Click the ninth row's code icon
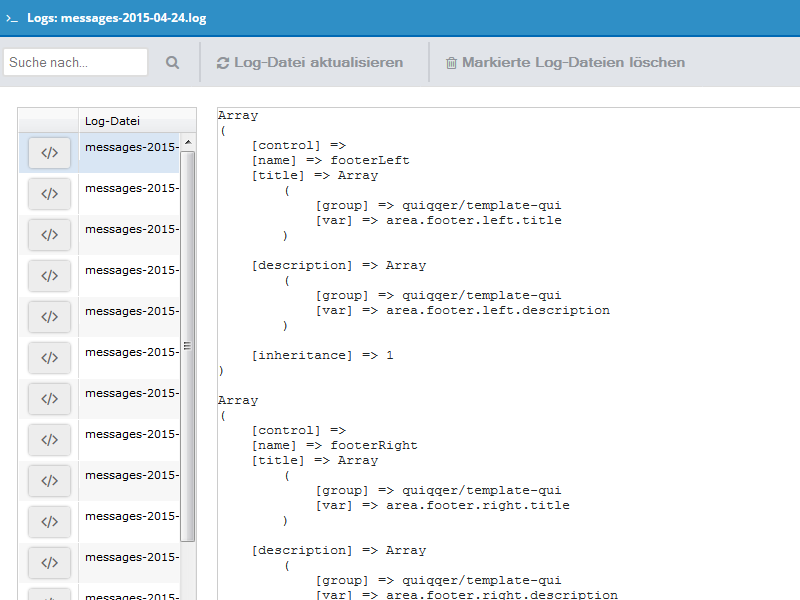The width and height of the screenshot is (800, 600). [49, 481]
